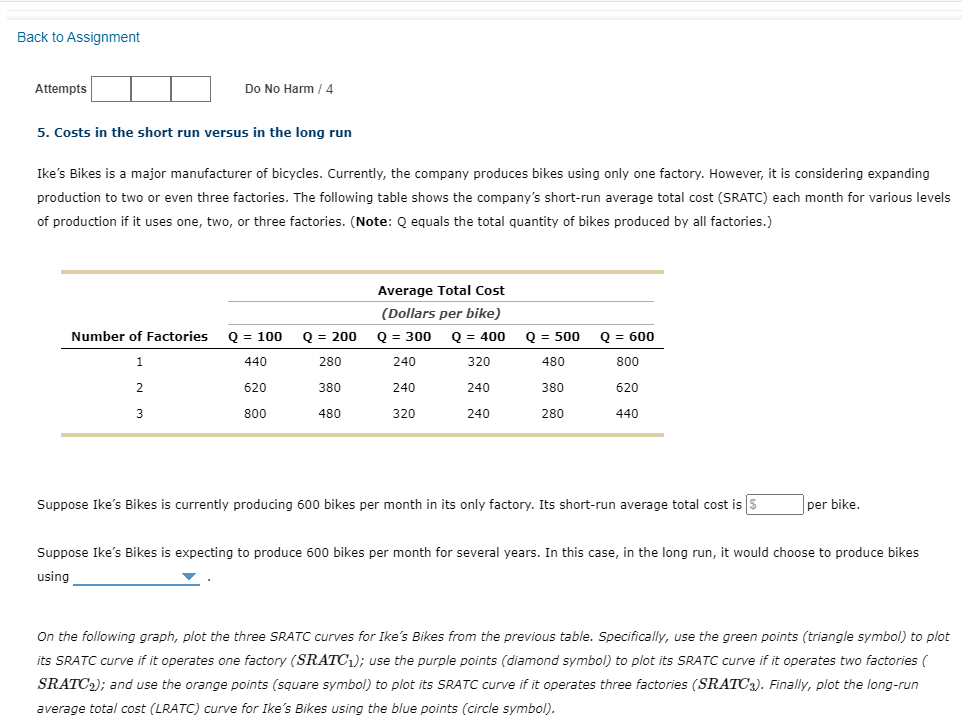Image resolution: width=962 pixels, height=721 pixels.
Task: Click three-factory cost at Q = 300
Action: coord(404,414)
